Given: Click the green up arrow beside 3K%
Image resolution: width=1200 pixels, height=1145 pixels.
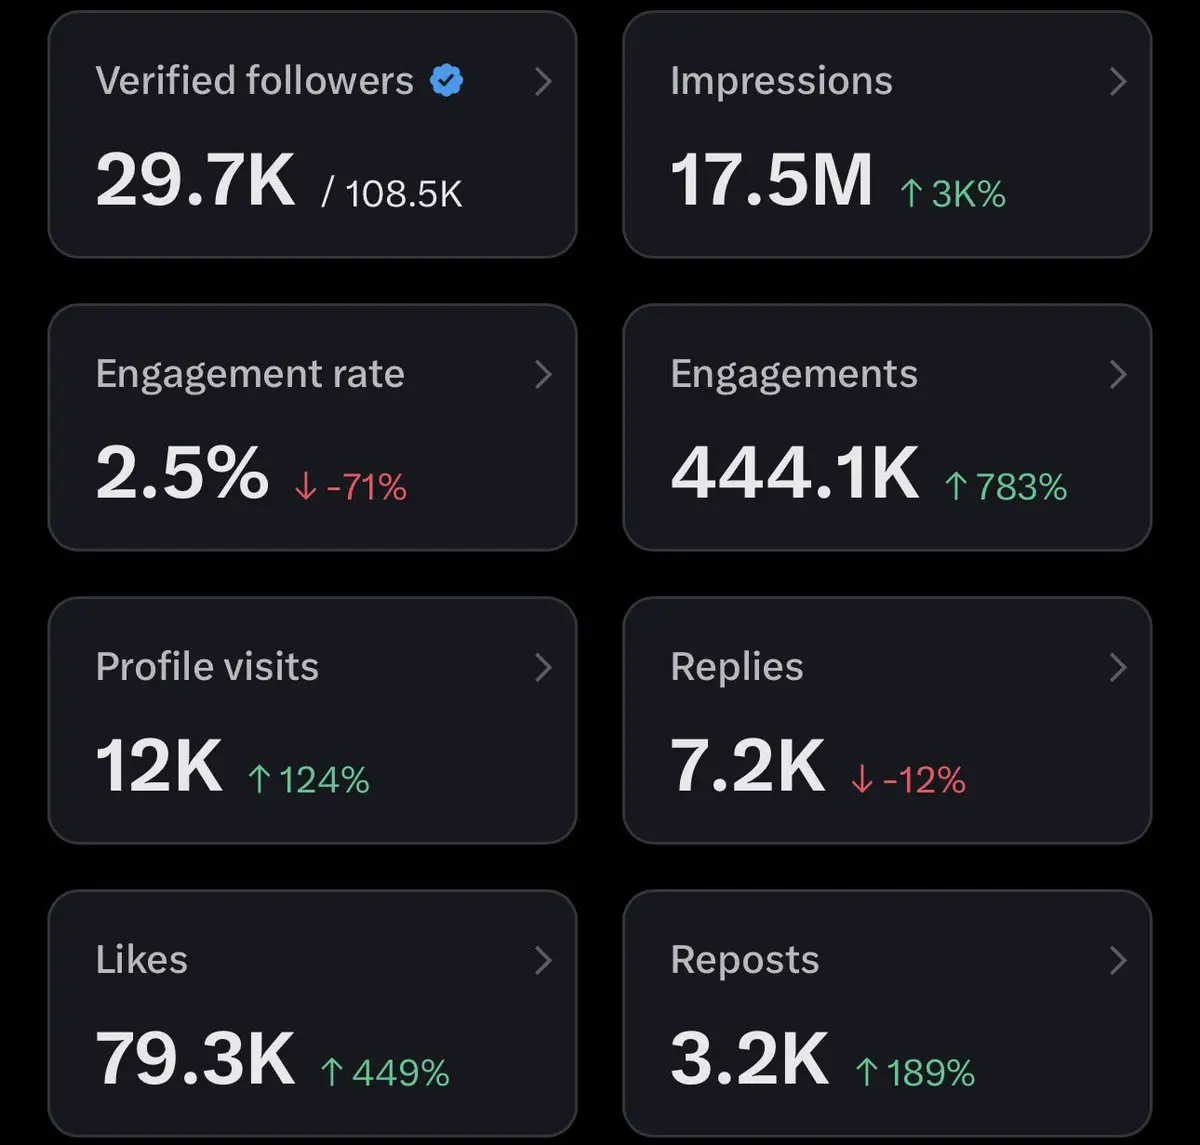Looking at the screenshot, I should (910, 193).
